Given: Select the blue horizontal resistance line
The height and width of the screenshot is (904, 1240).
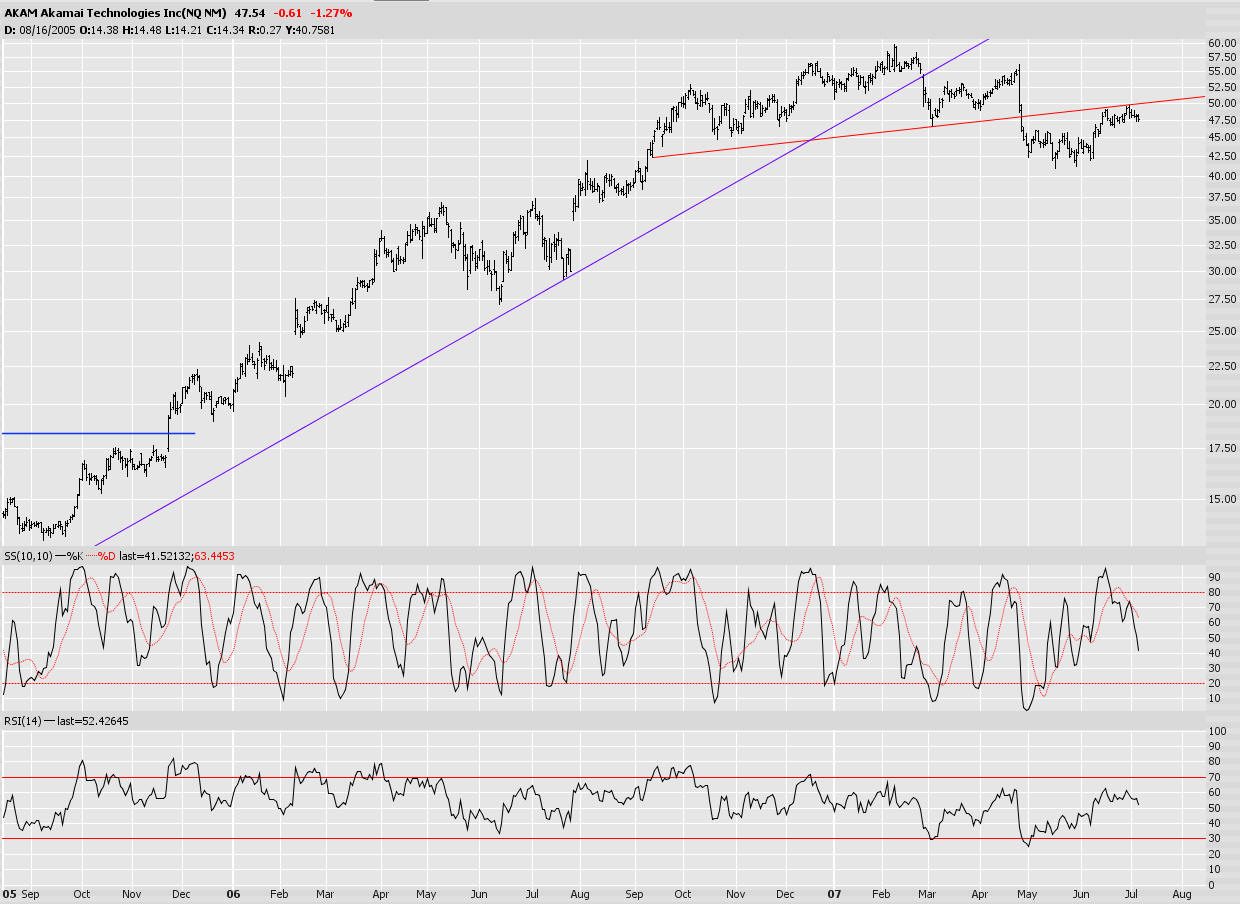Looking at the screenshot, I should click(98, 433).
